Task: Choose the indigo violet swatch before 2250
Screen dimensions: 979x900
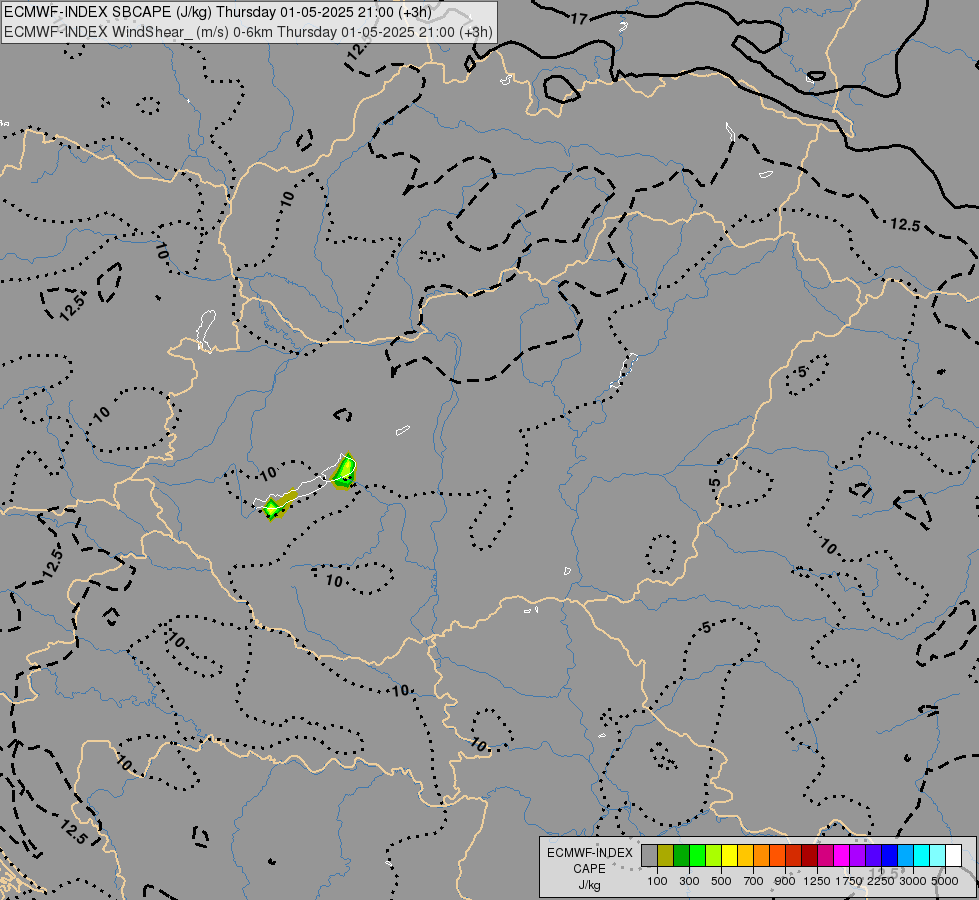Action: (873, 855)
